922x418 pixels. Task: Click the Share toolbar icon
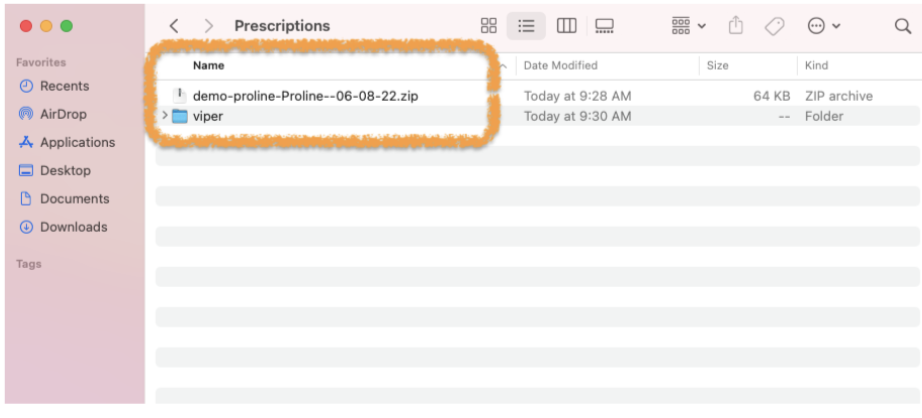(736, 26)
